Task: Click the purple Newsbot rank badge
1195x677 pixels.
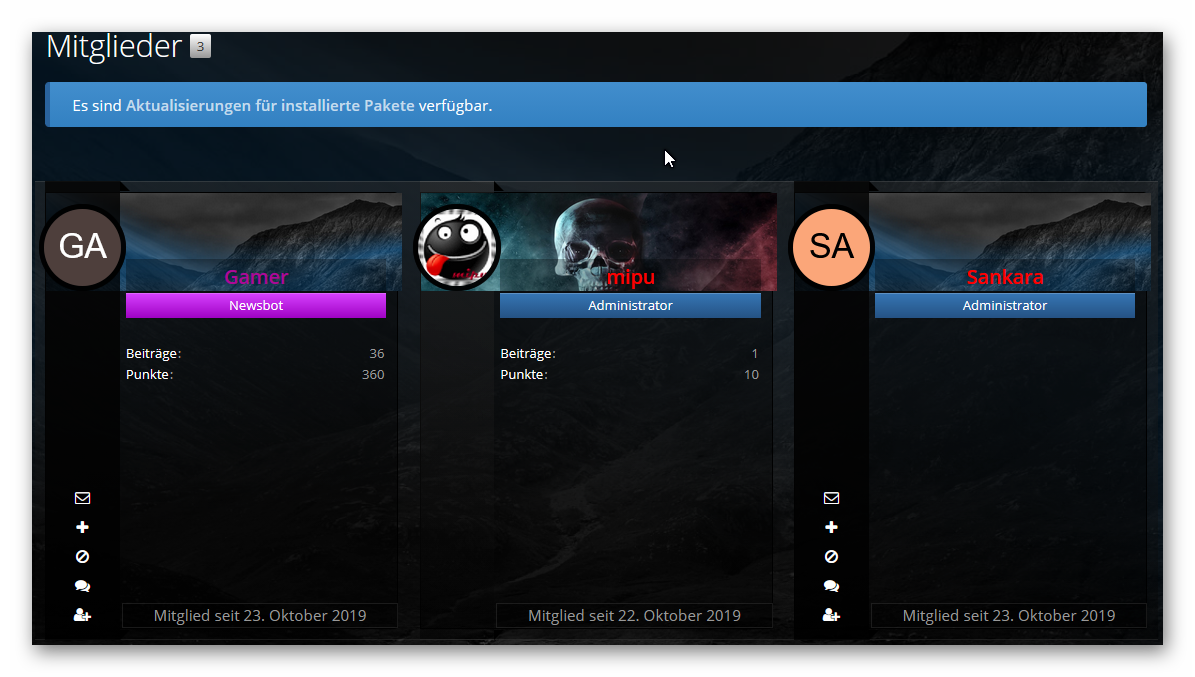Action: [256, 306]
